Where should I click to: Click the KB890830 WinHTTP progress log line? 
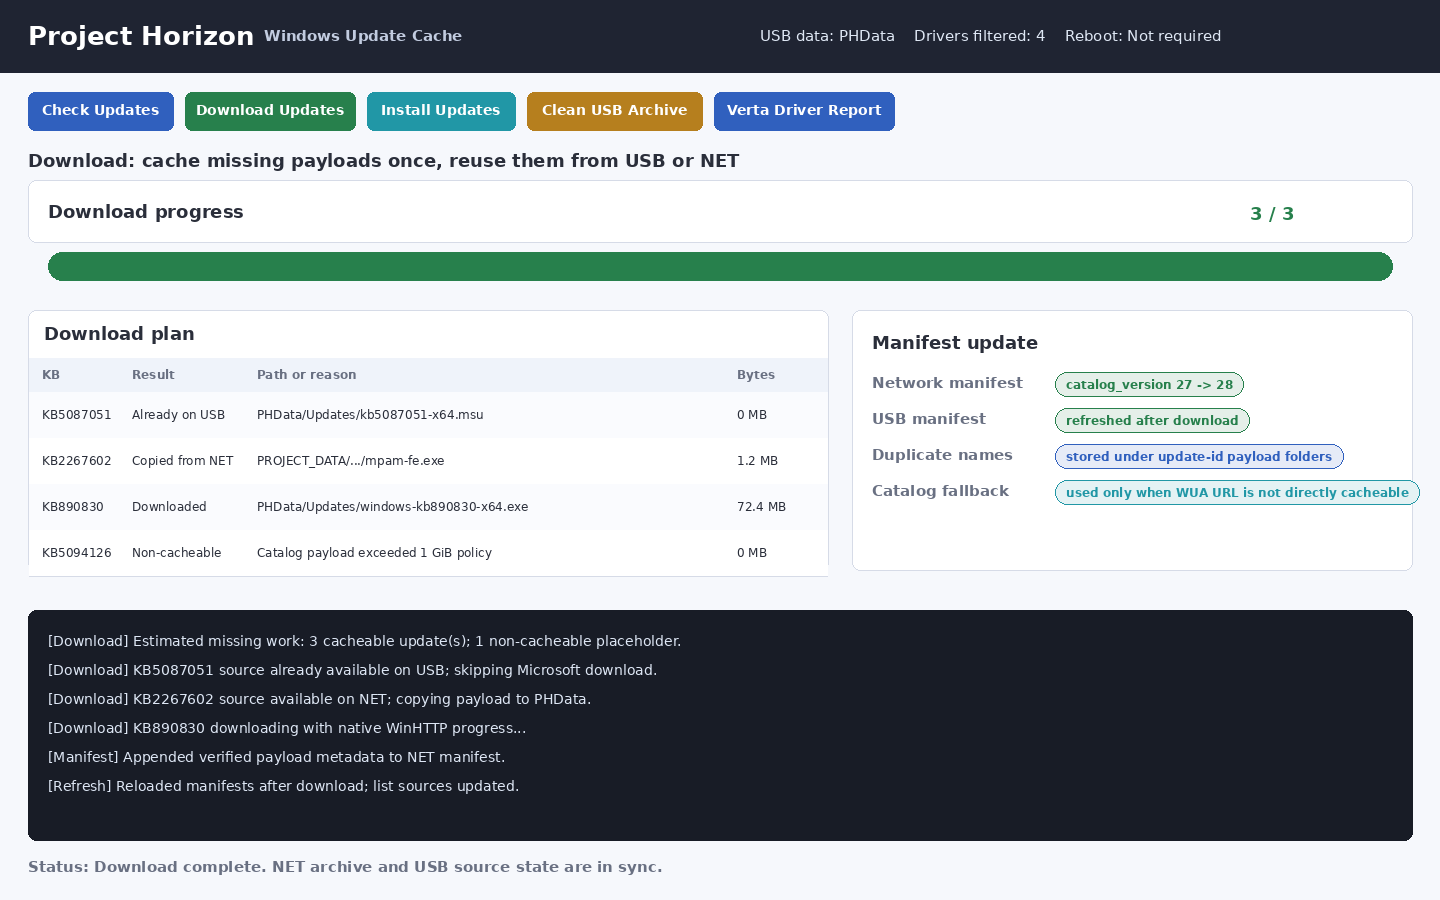point(287,728)
